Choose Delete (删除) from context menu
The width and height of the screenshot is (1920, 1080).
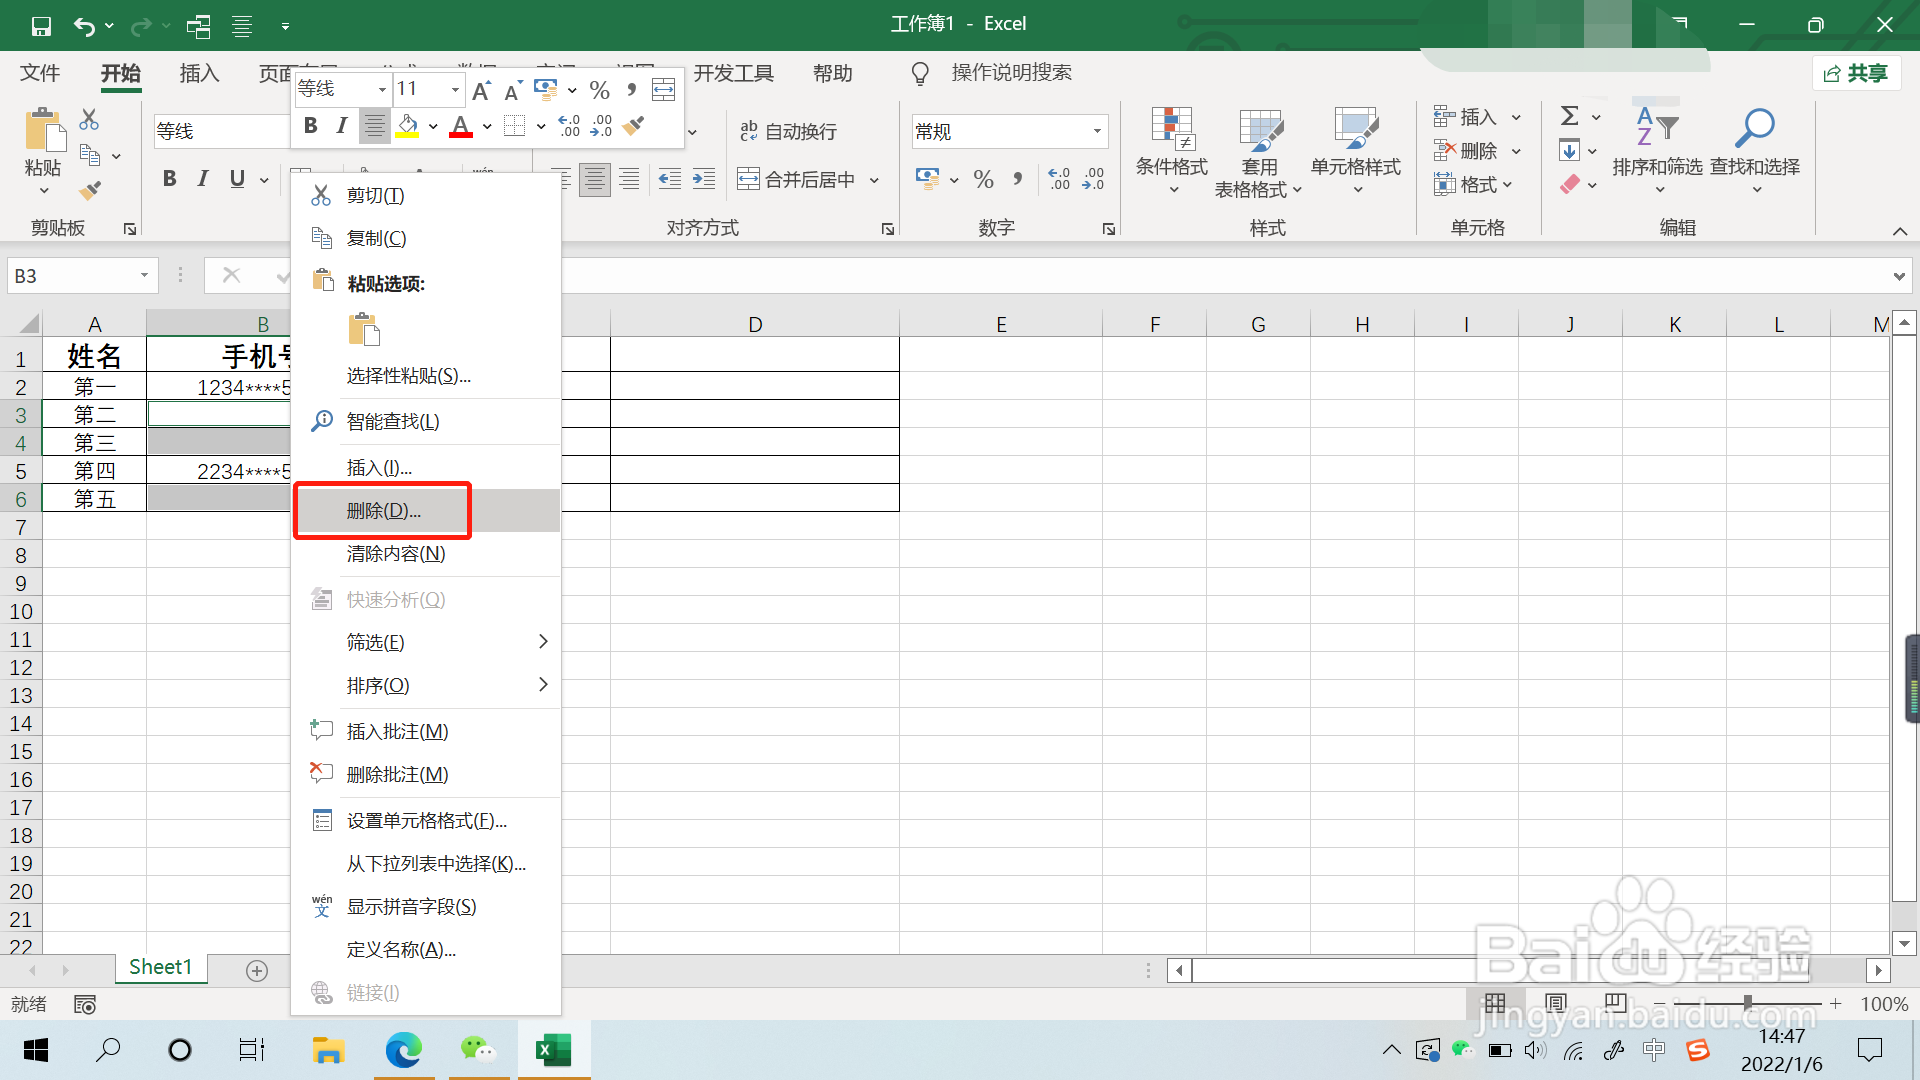[384, 511]
